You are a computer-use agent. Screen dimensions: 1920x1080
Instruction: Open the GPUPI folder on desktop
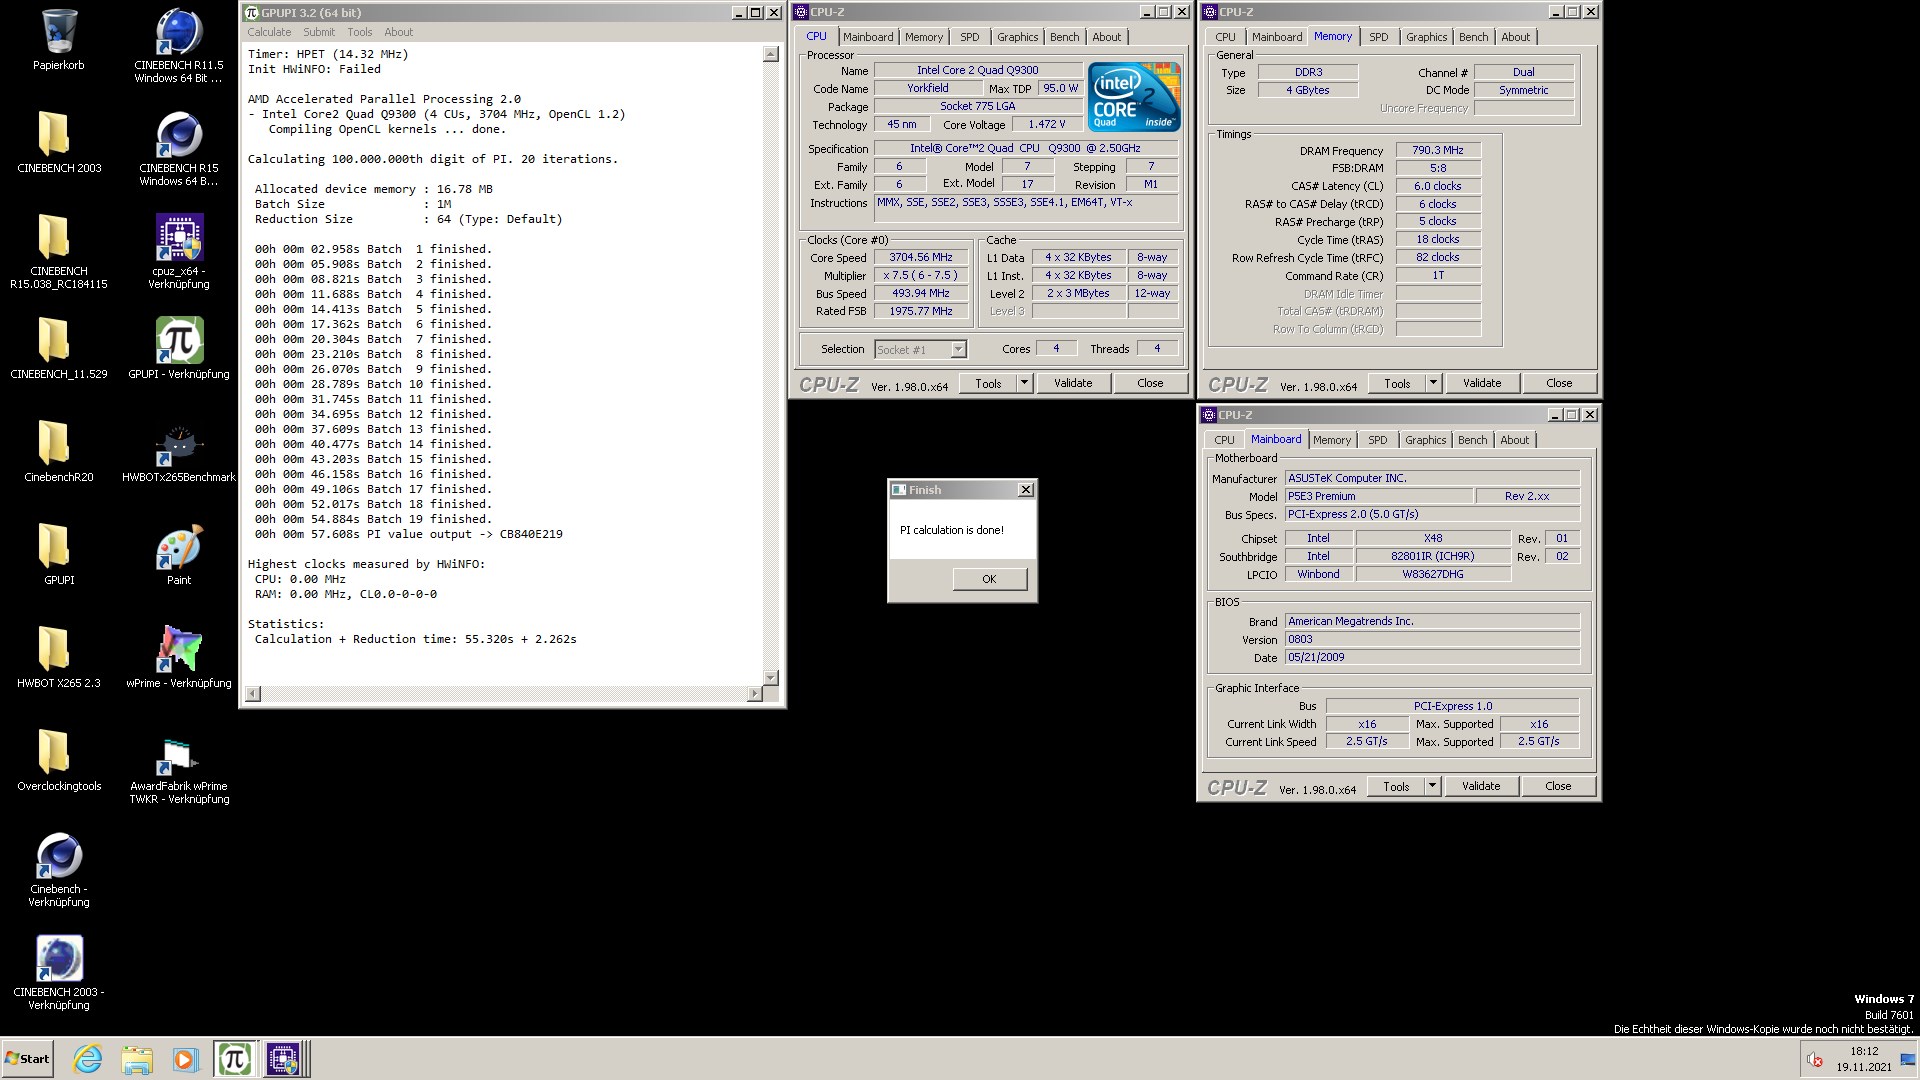click(x=59, y=554)
